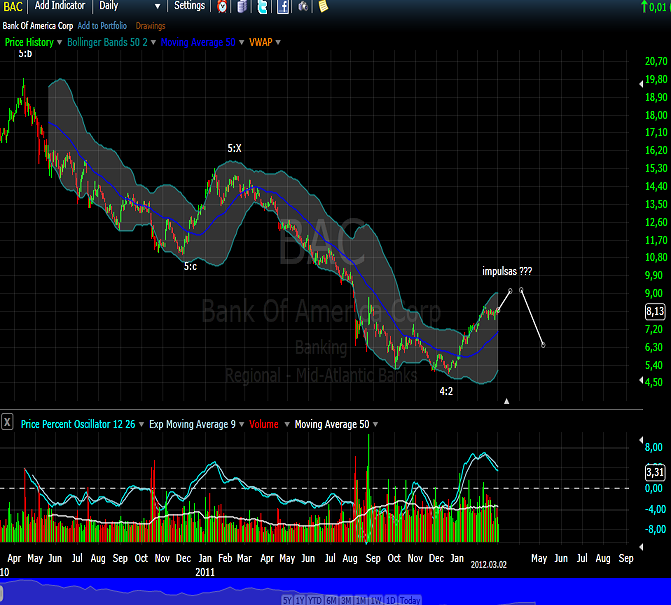The height and width of the screenshot is (605, 671).
Task: Expand Price Percent Oscillator 12 26 dropdown arrow
Action: coord(142,424)
